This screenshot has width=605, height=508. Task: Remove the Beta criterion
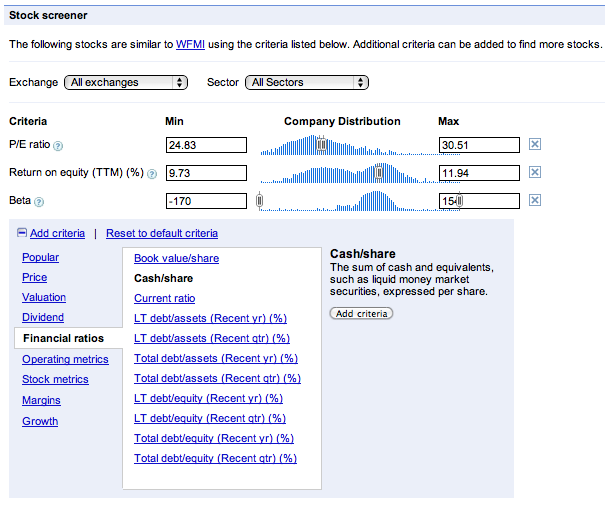534,200
